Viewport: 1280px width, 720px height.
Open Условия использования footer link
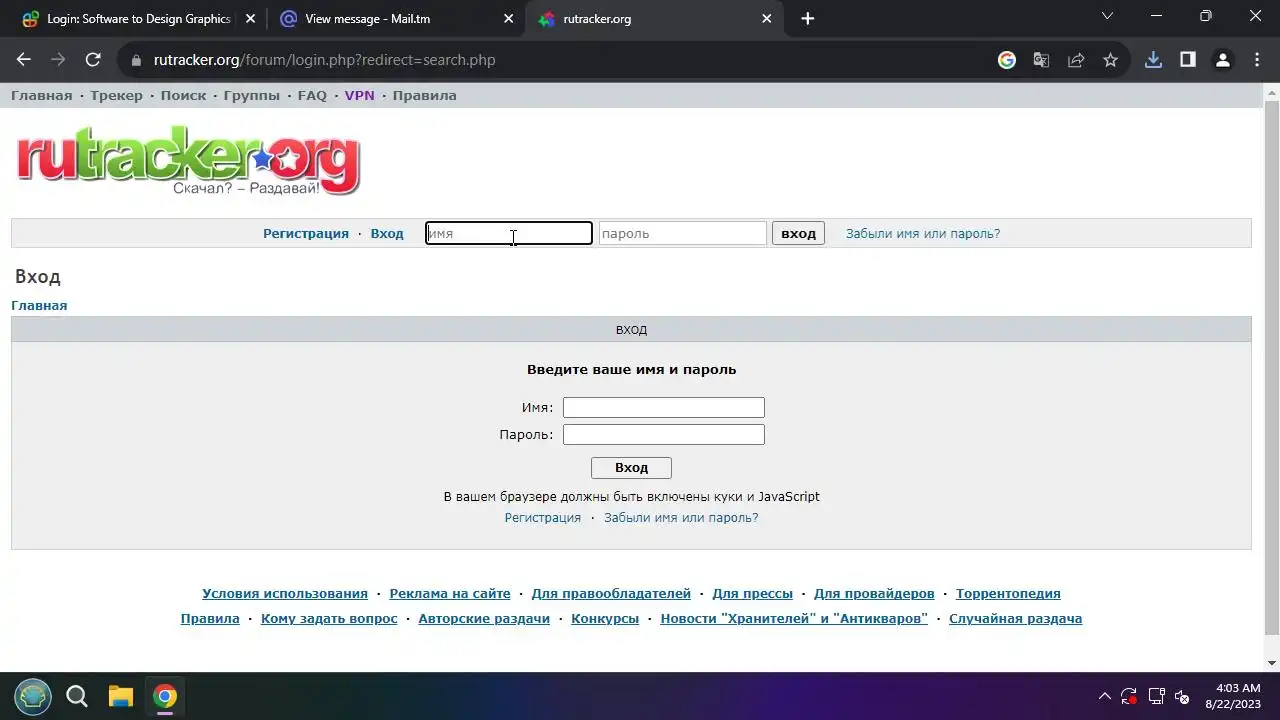pyautogui.click(x=285, y=594)
